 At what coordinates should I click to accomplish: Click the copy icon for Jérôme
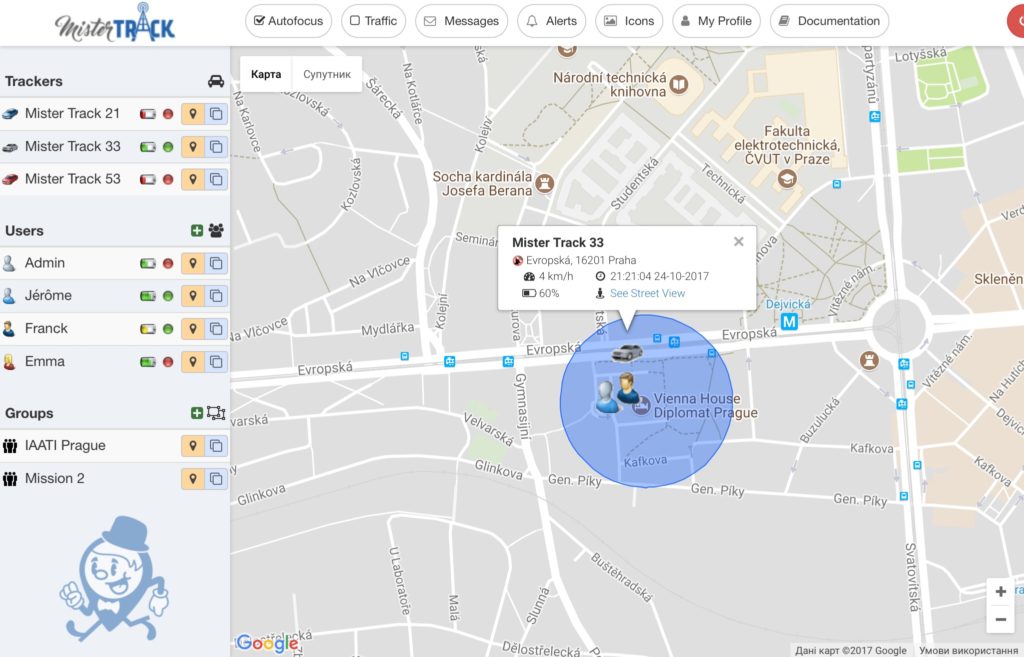tap(216, 296)
